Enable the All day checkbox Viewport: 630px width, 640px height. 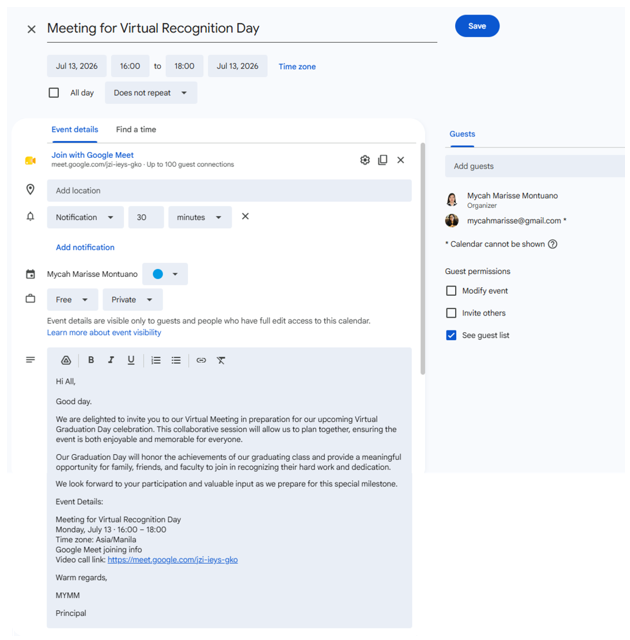point(54,93)
